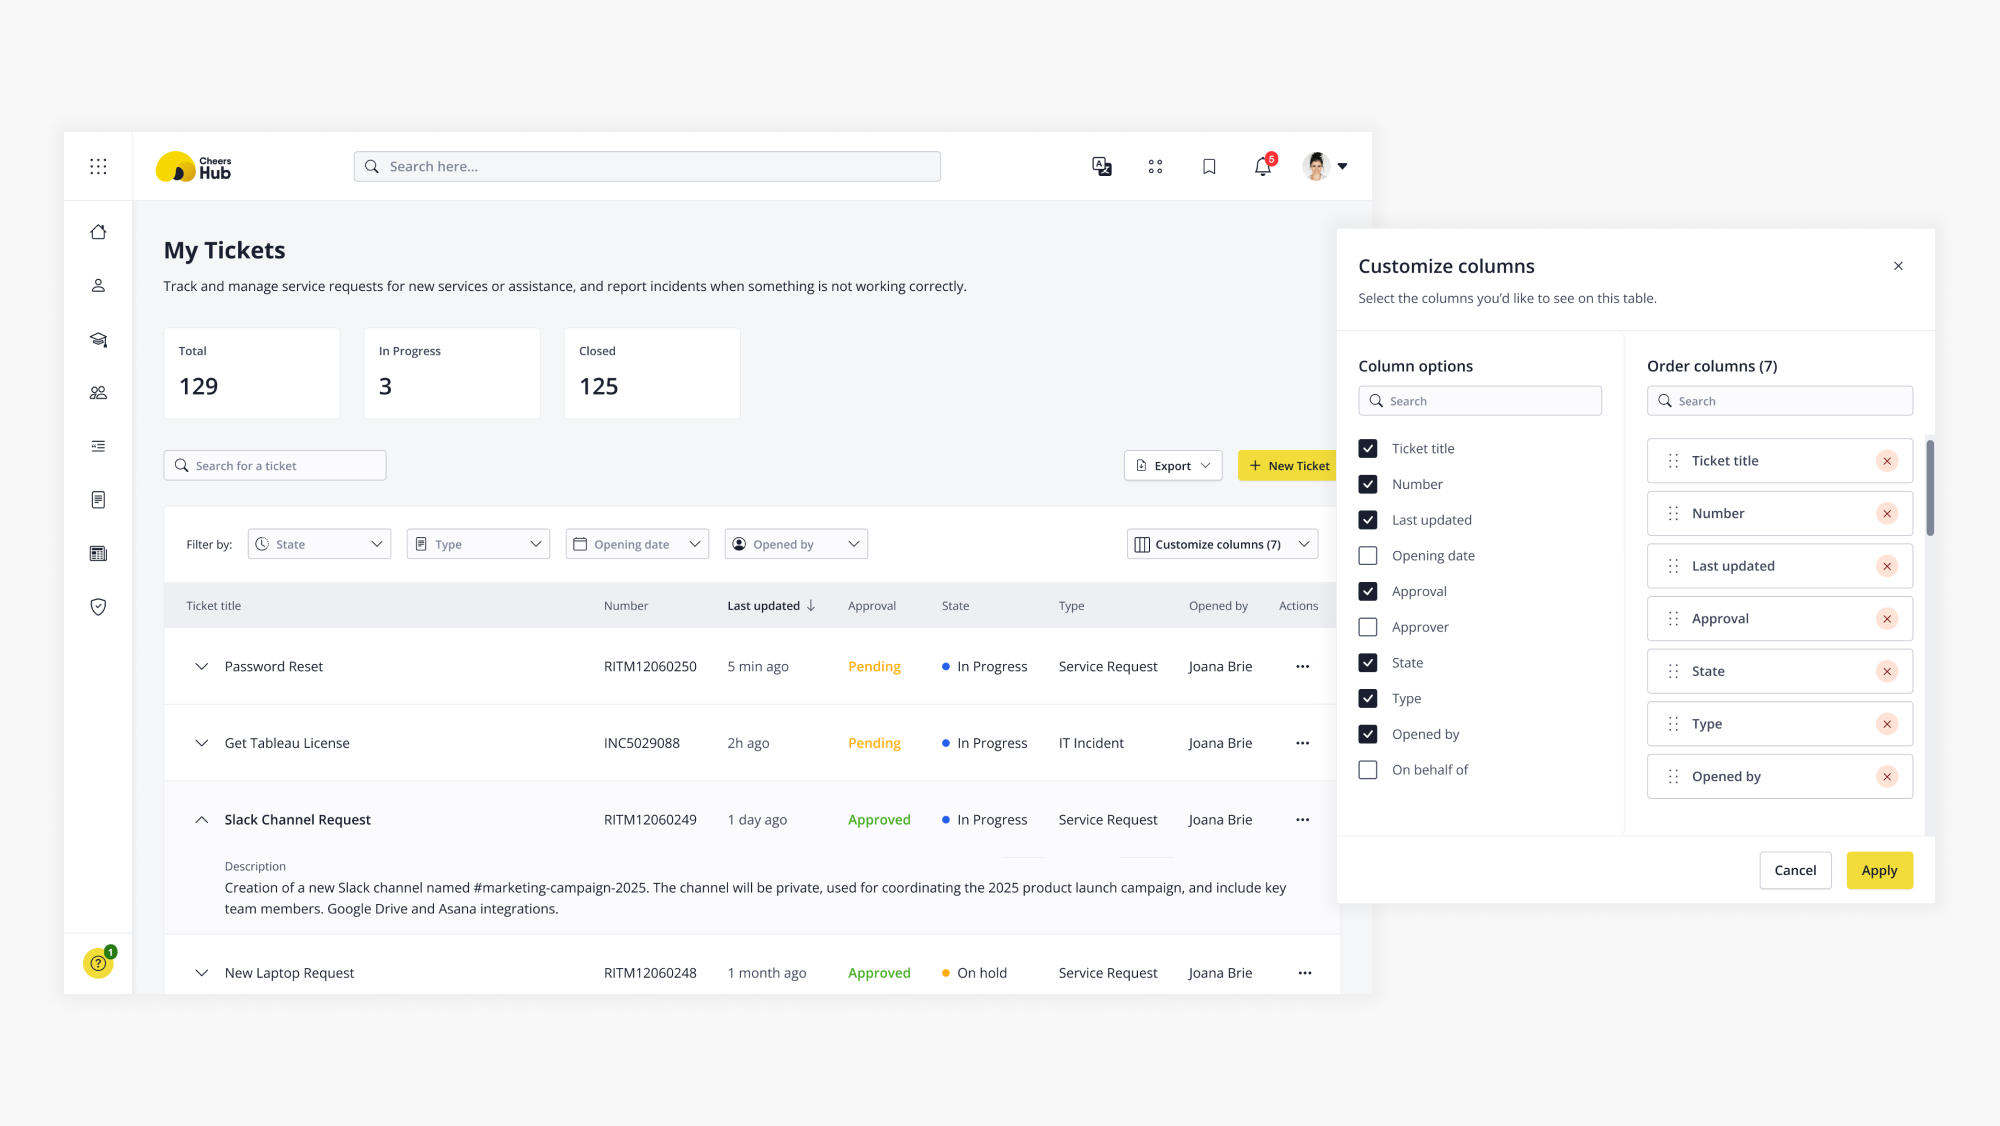This screenshot has width=2000, height=1126.
Task: Open the Export dropdown button
Action: [x=1172, y=466]
